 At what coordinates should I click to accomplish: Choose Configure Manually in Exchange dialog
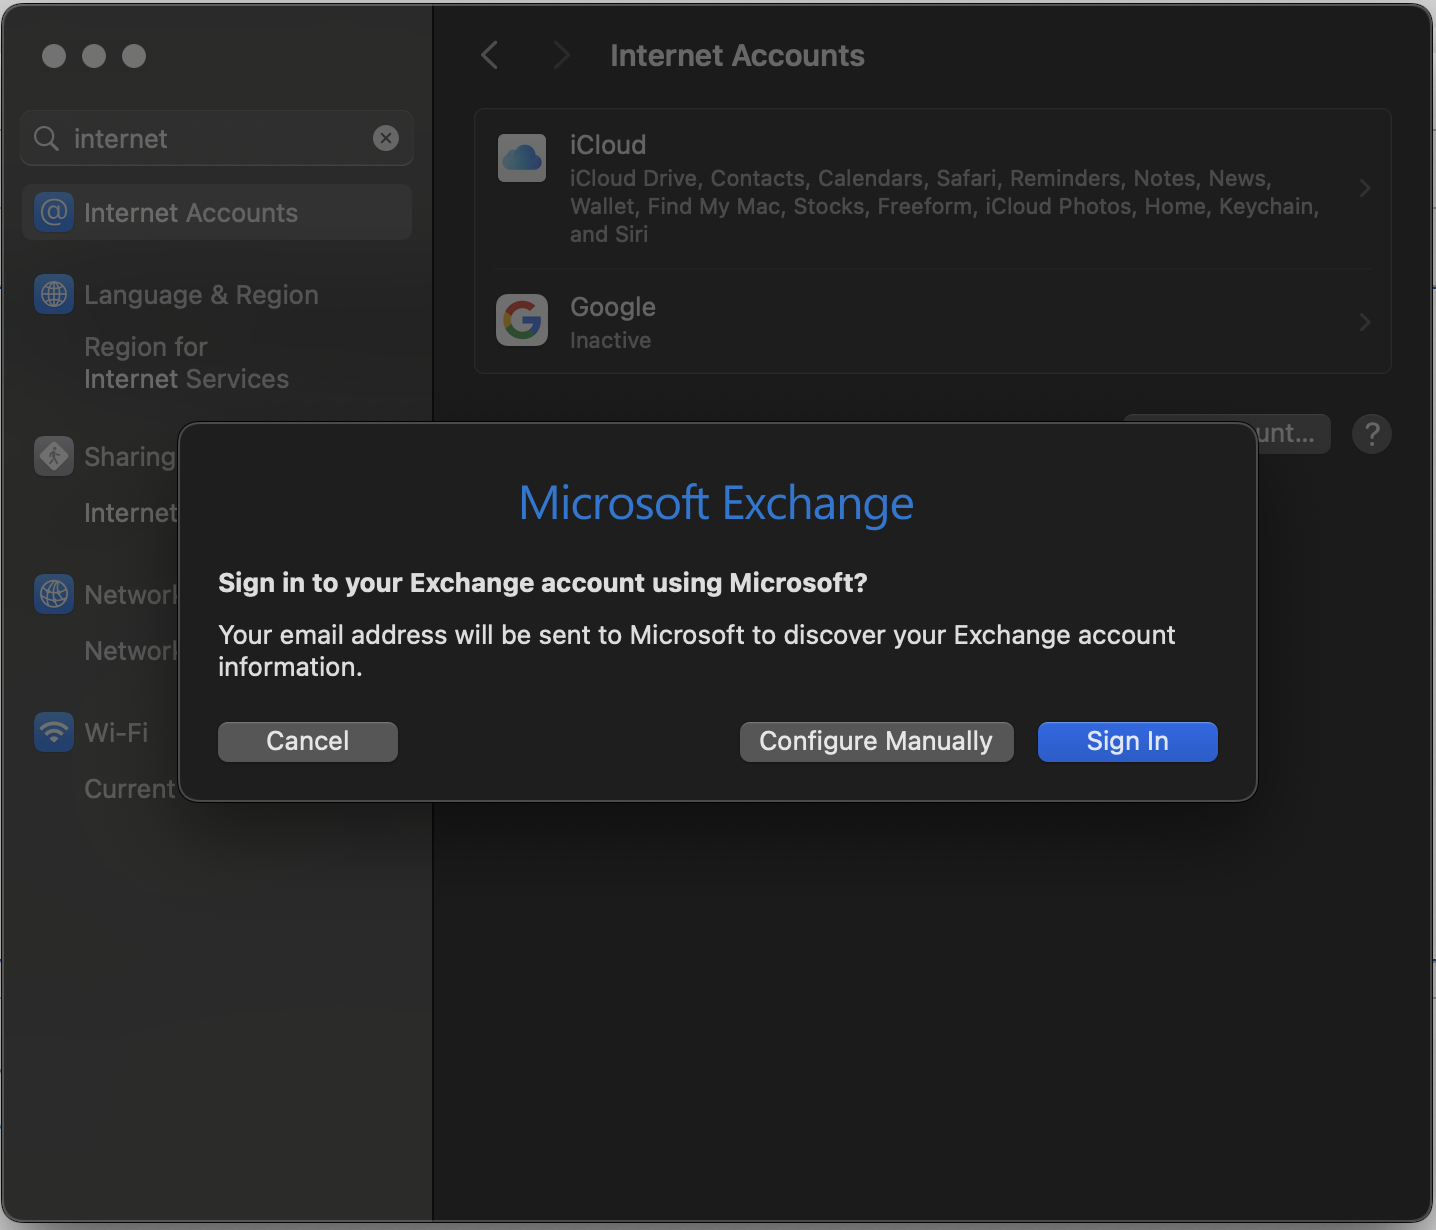pos(876,741)
